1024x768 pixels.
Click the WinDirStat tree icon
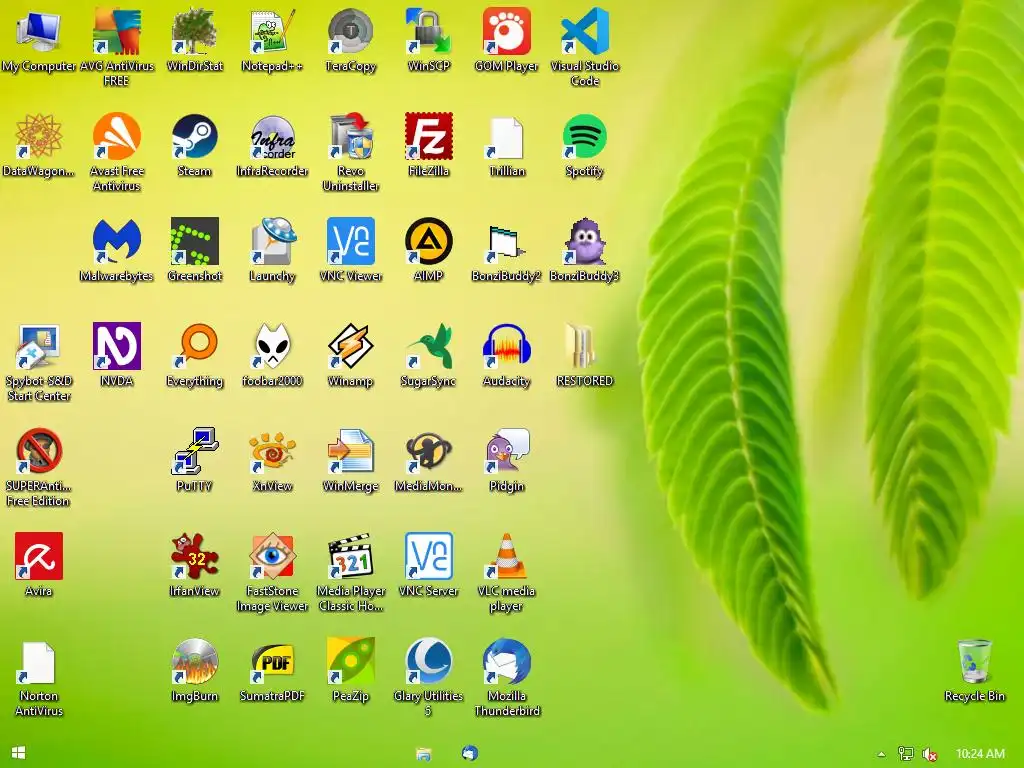click(195, 31)
